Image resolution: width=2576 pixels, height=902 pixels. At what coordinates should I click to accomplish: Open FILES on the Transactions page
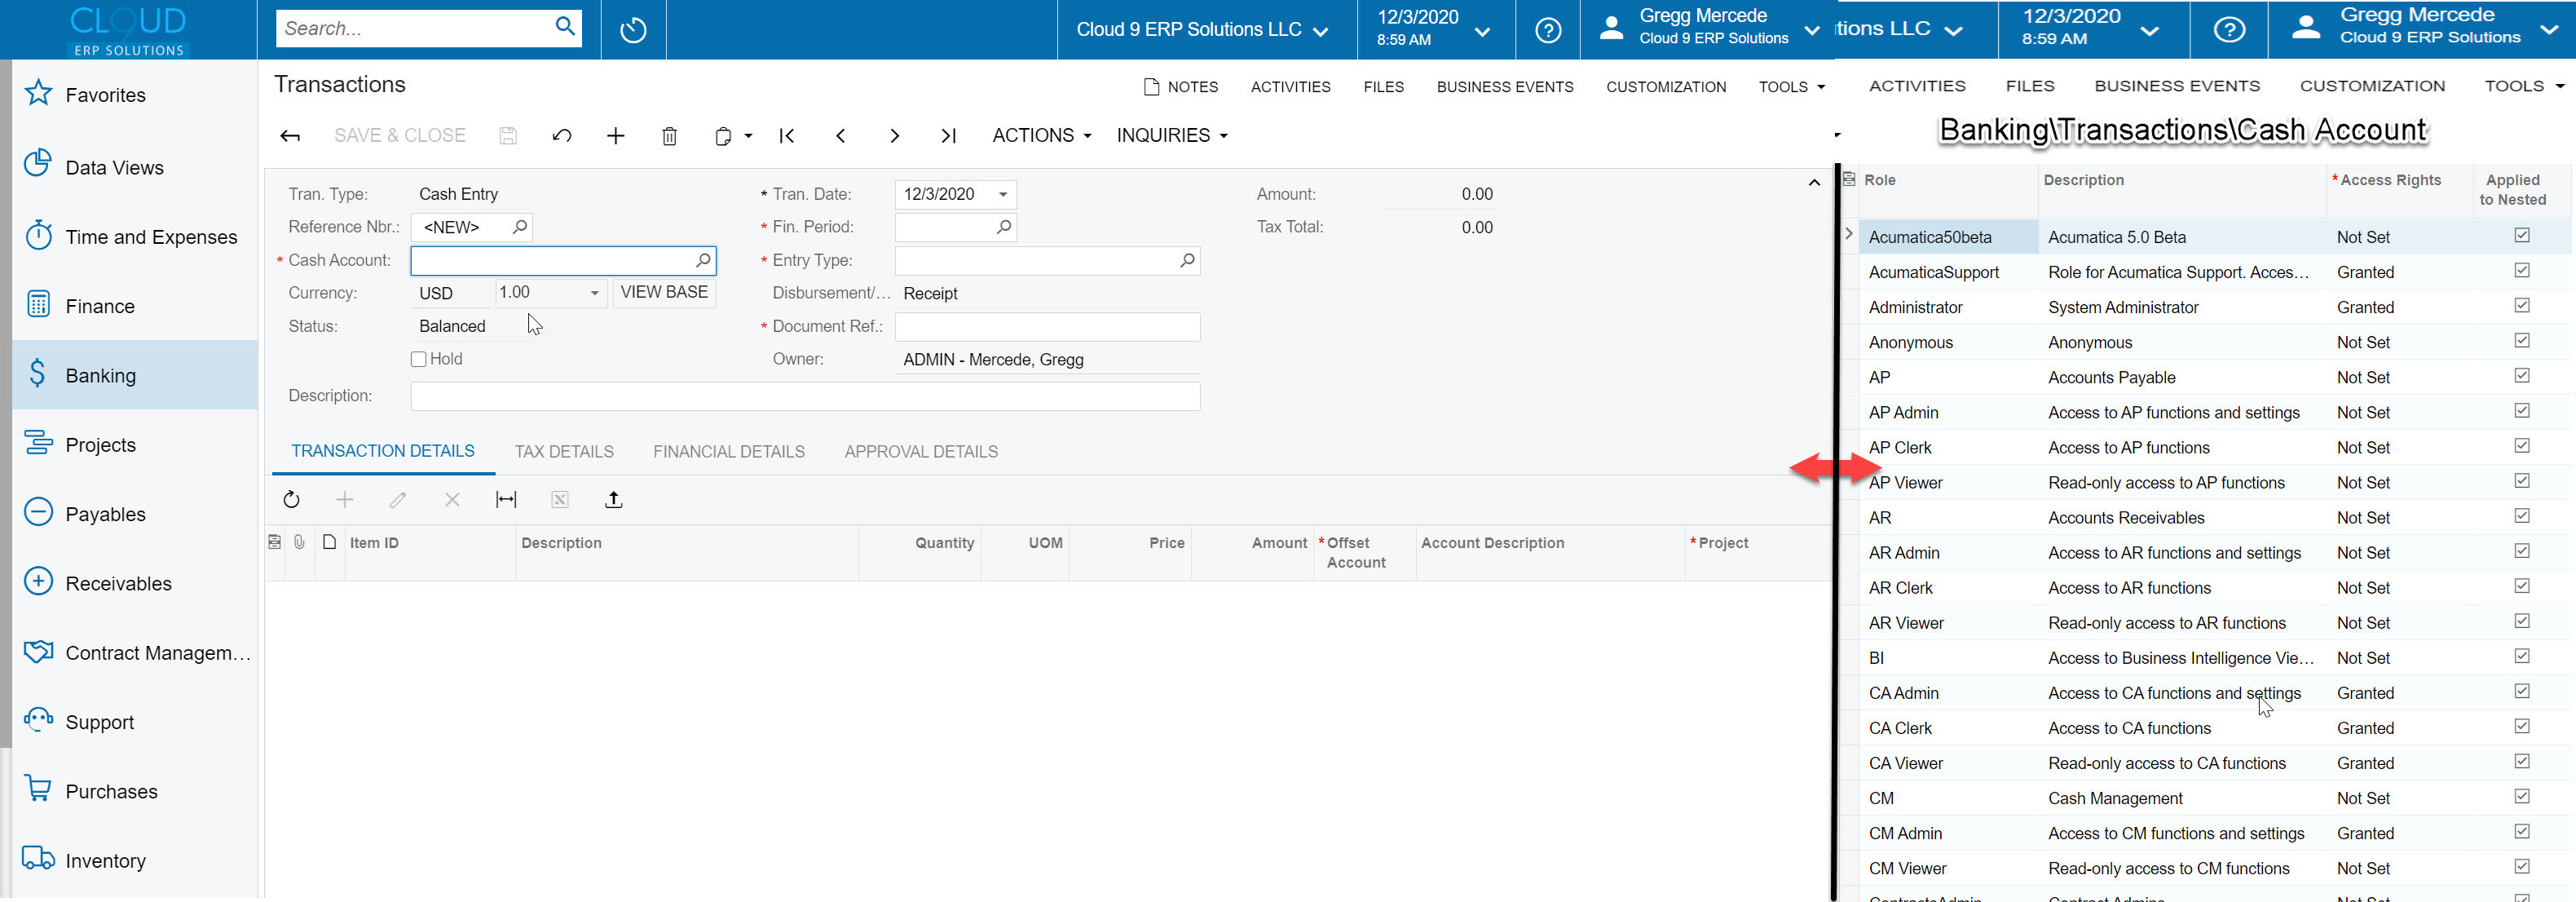tap(1383, 87)
